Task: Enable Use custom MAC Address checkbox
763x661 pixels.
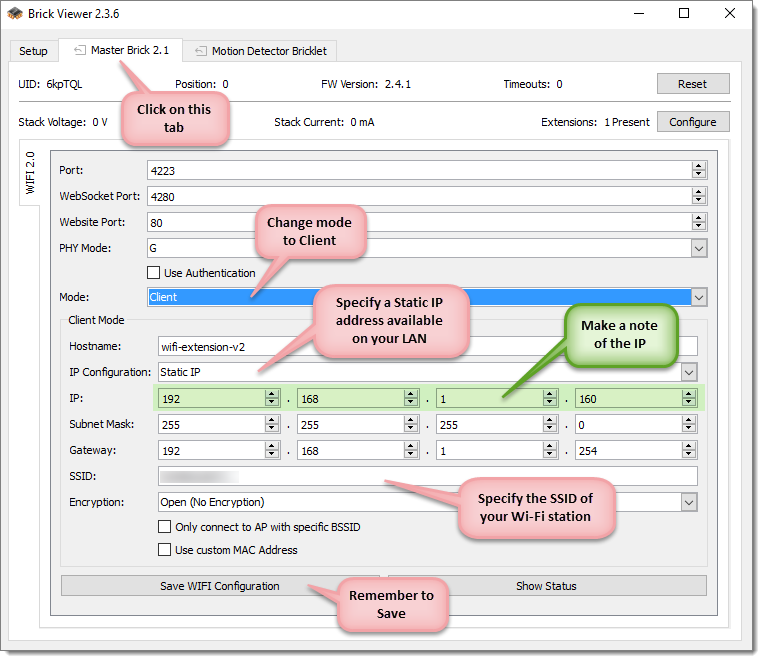Action: coord(164,550)
